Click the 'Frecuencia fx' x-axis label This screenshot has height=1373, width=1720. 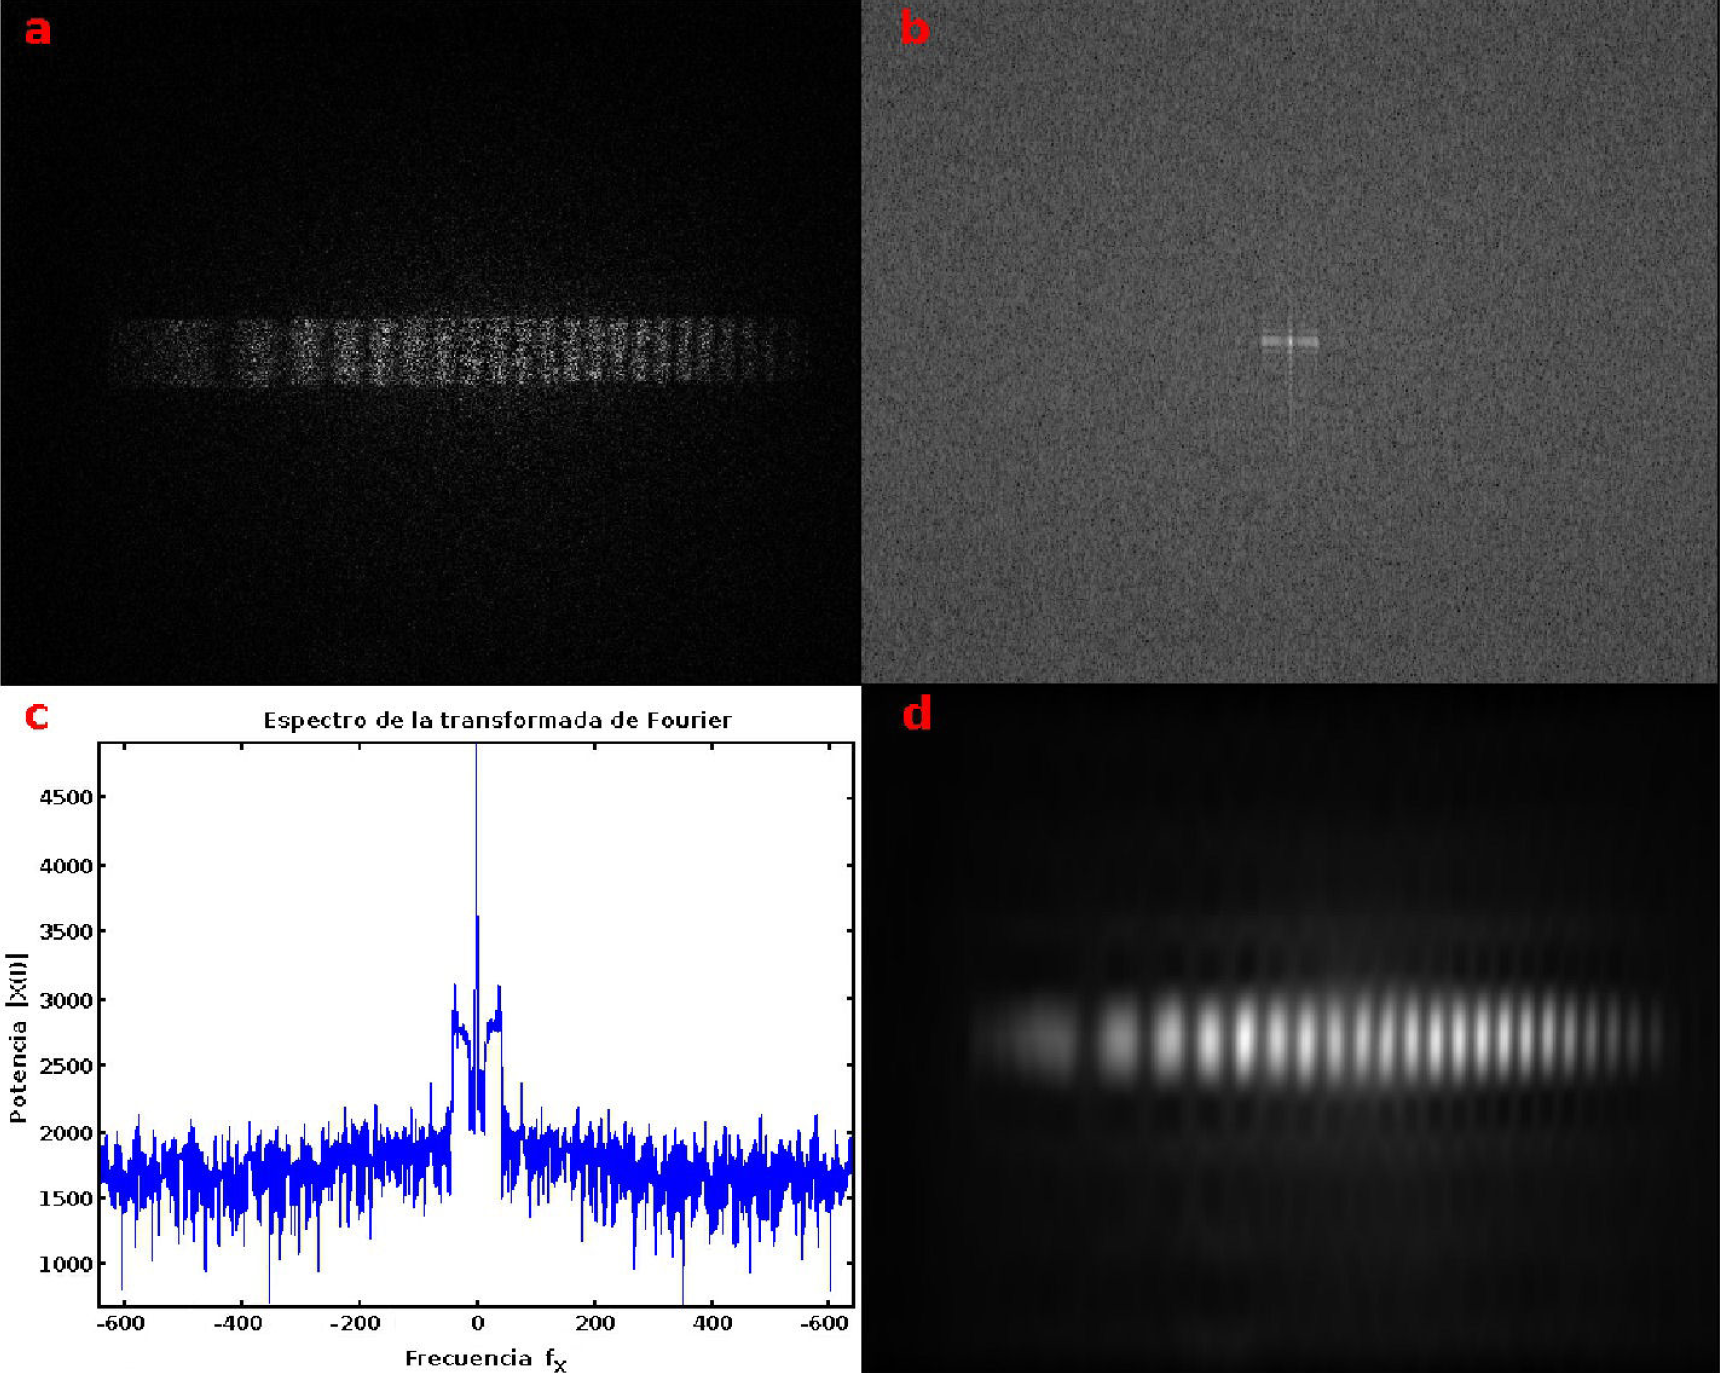pyautogui.click(x=485, y=1358)
